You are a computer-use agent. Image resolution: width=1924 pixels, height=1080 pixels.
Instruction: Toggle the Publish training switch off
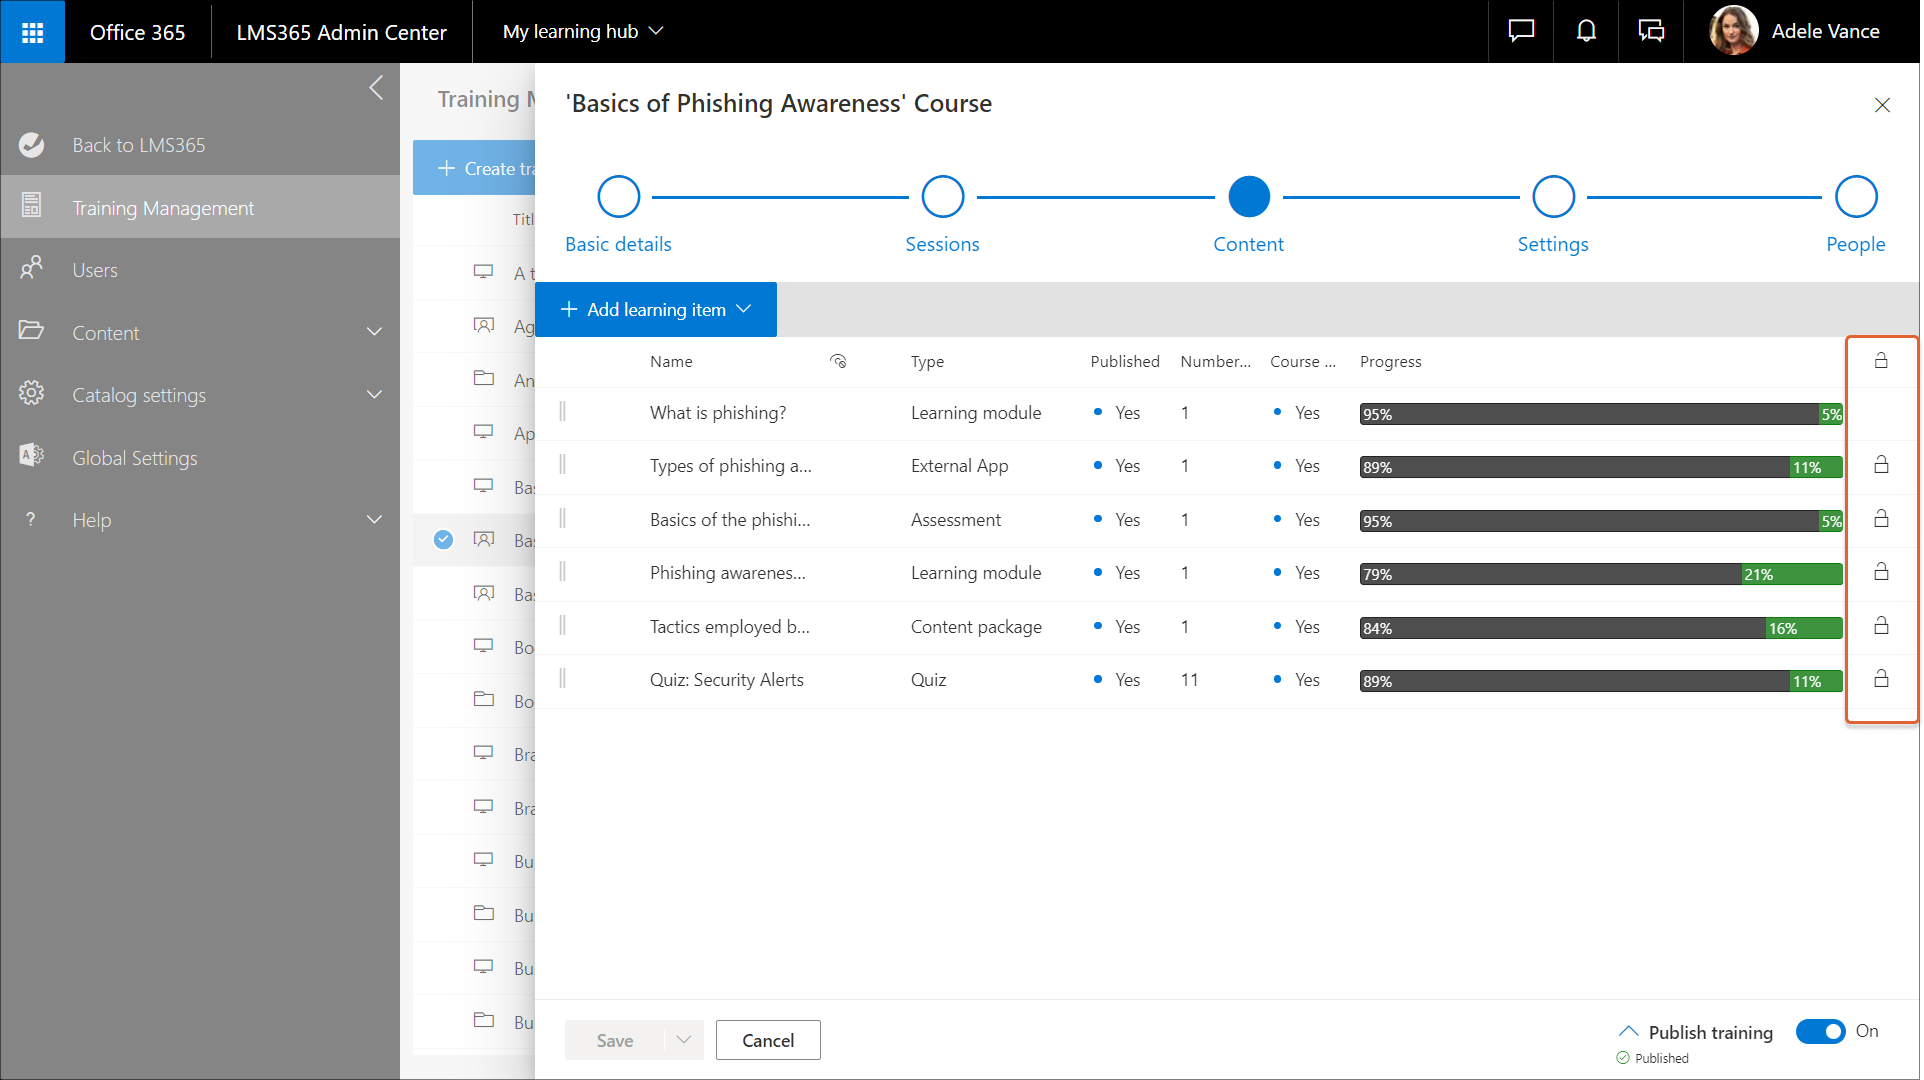tap(1820, 1031)
